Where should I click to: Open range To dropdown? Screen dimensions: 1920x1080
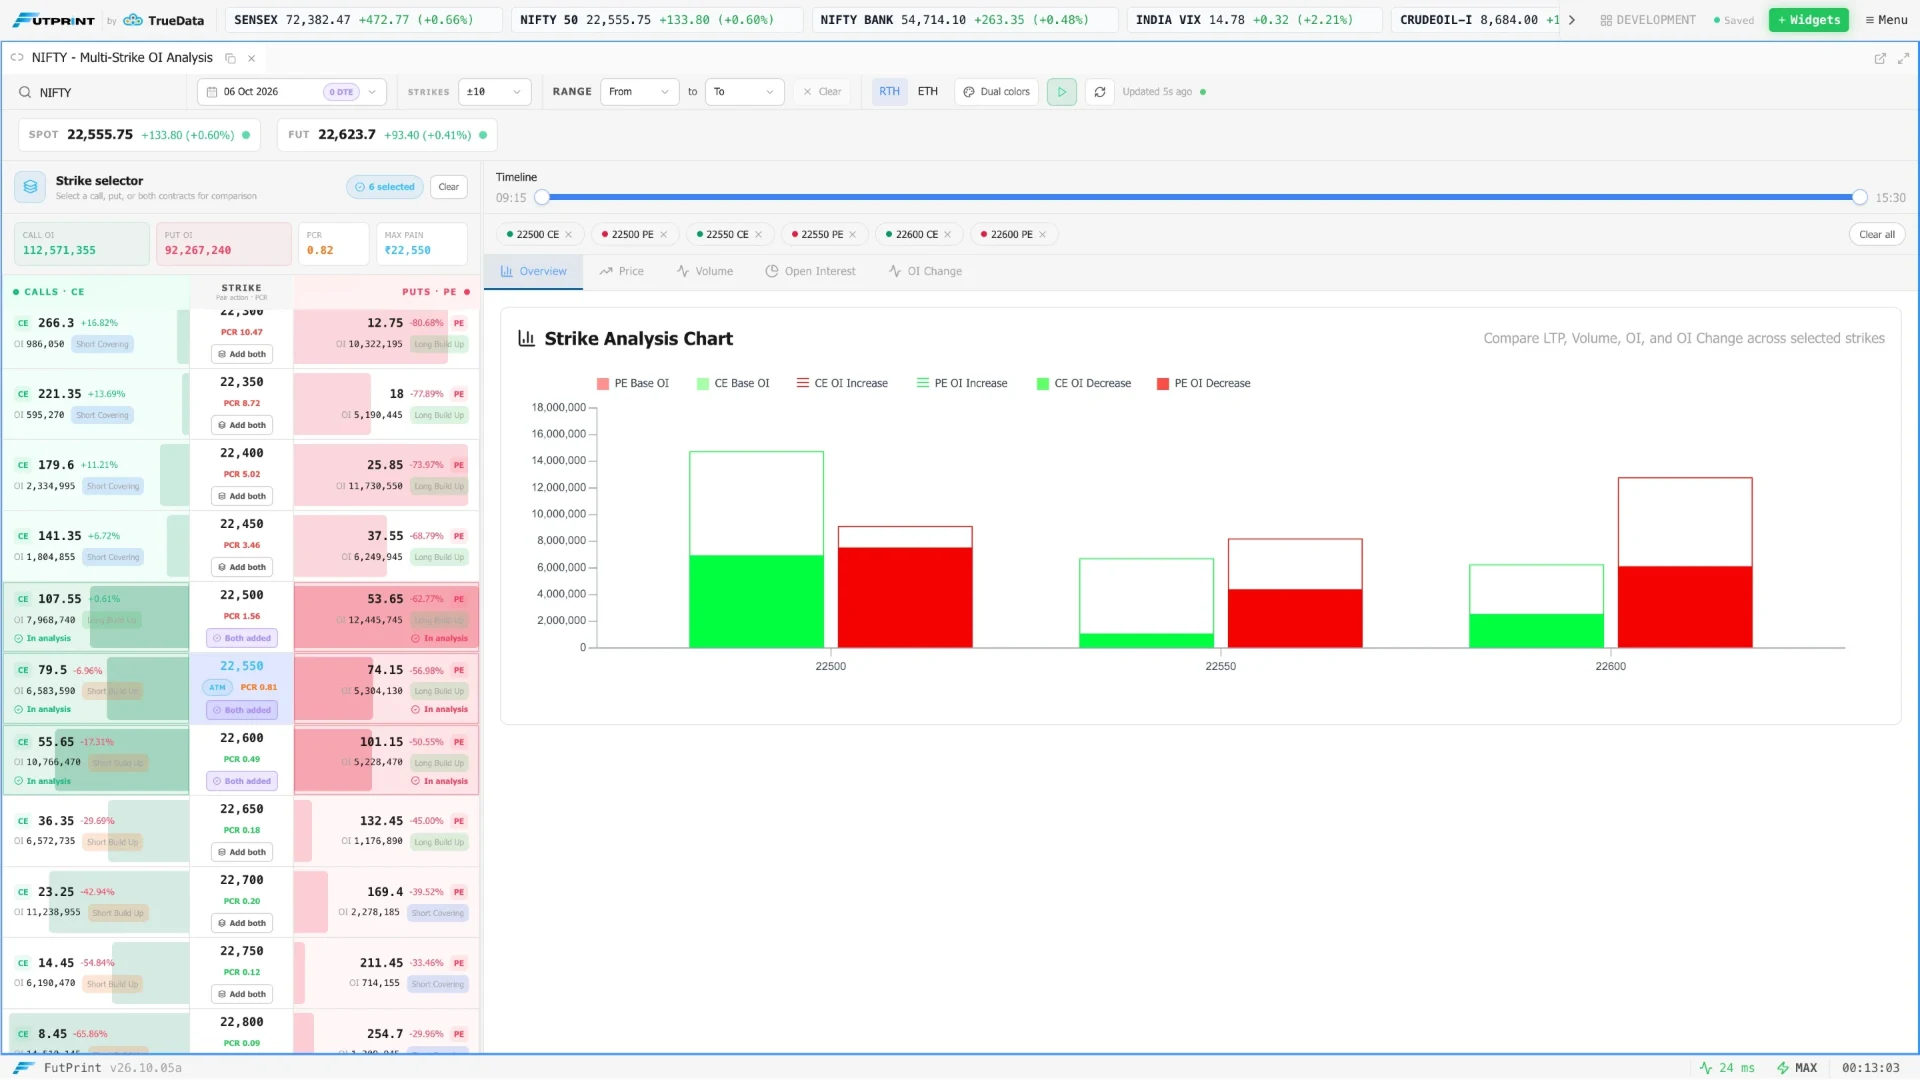[x=744, y=92]
